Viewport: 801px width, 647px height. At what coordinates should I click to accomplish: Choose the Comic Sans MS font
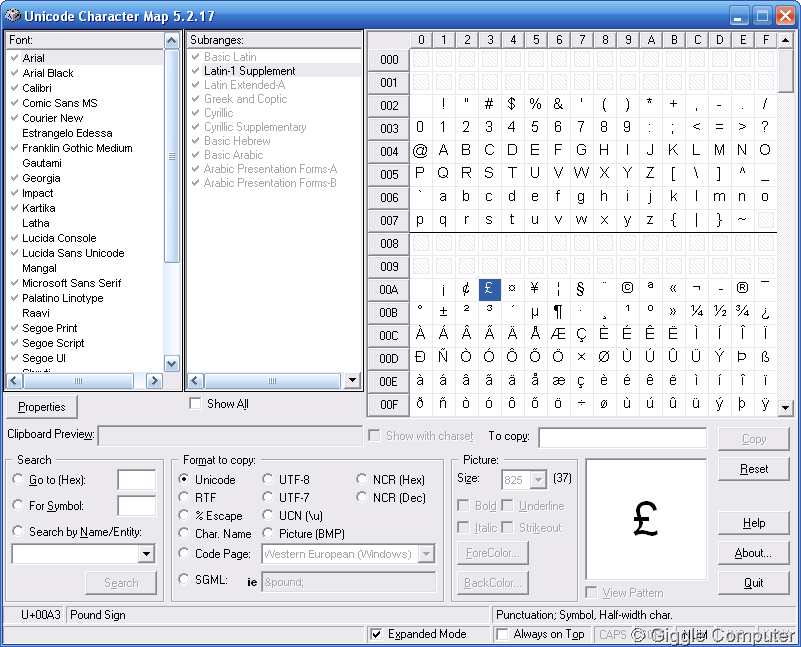coord(60,103)
